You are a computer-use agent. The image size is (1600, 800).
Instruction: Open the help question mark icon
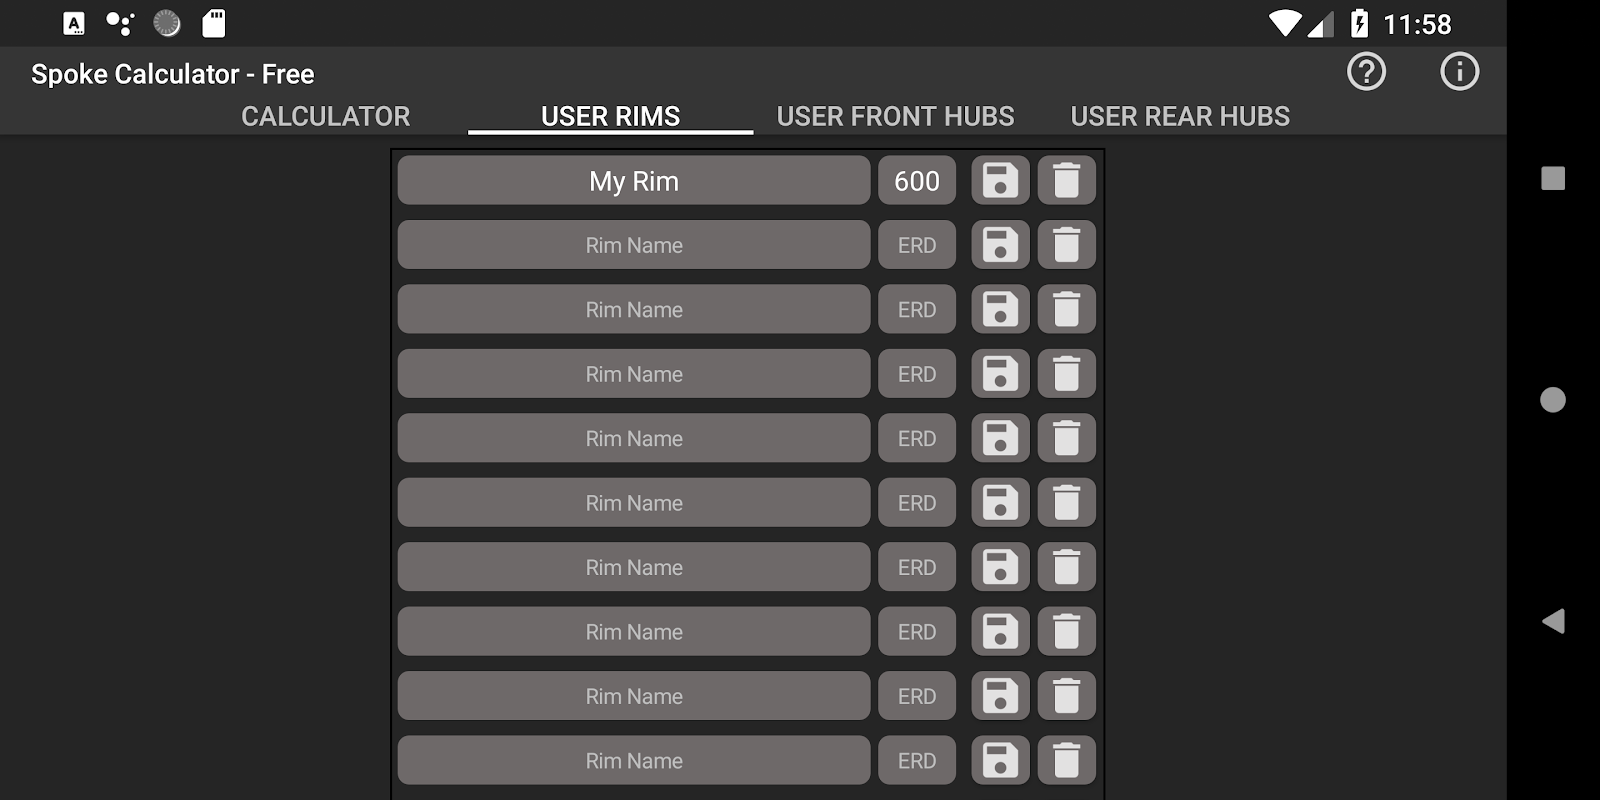click(x=1366, y=72)
